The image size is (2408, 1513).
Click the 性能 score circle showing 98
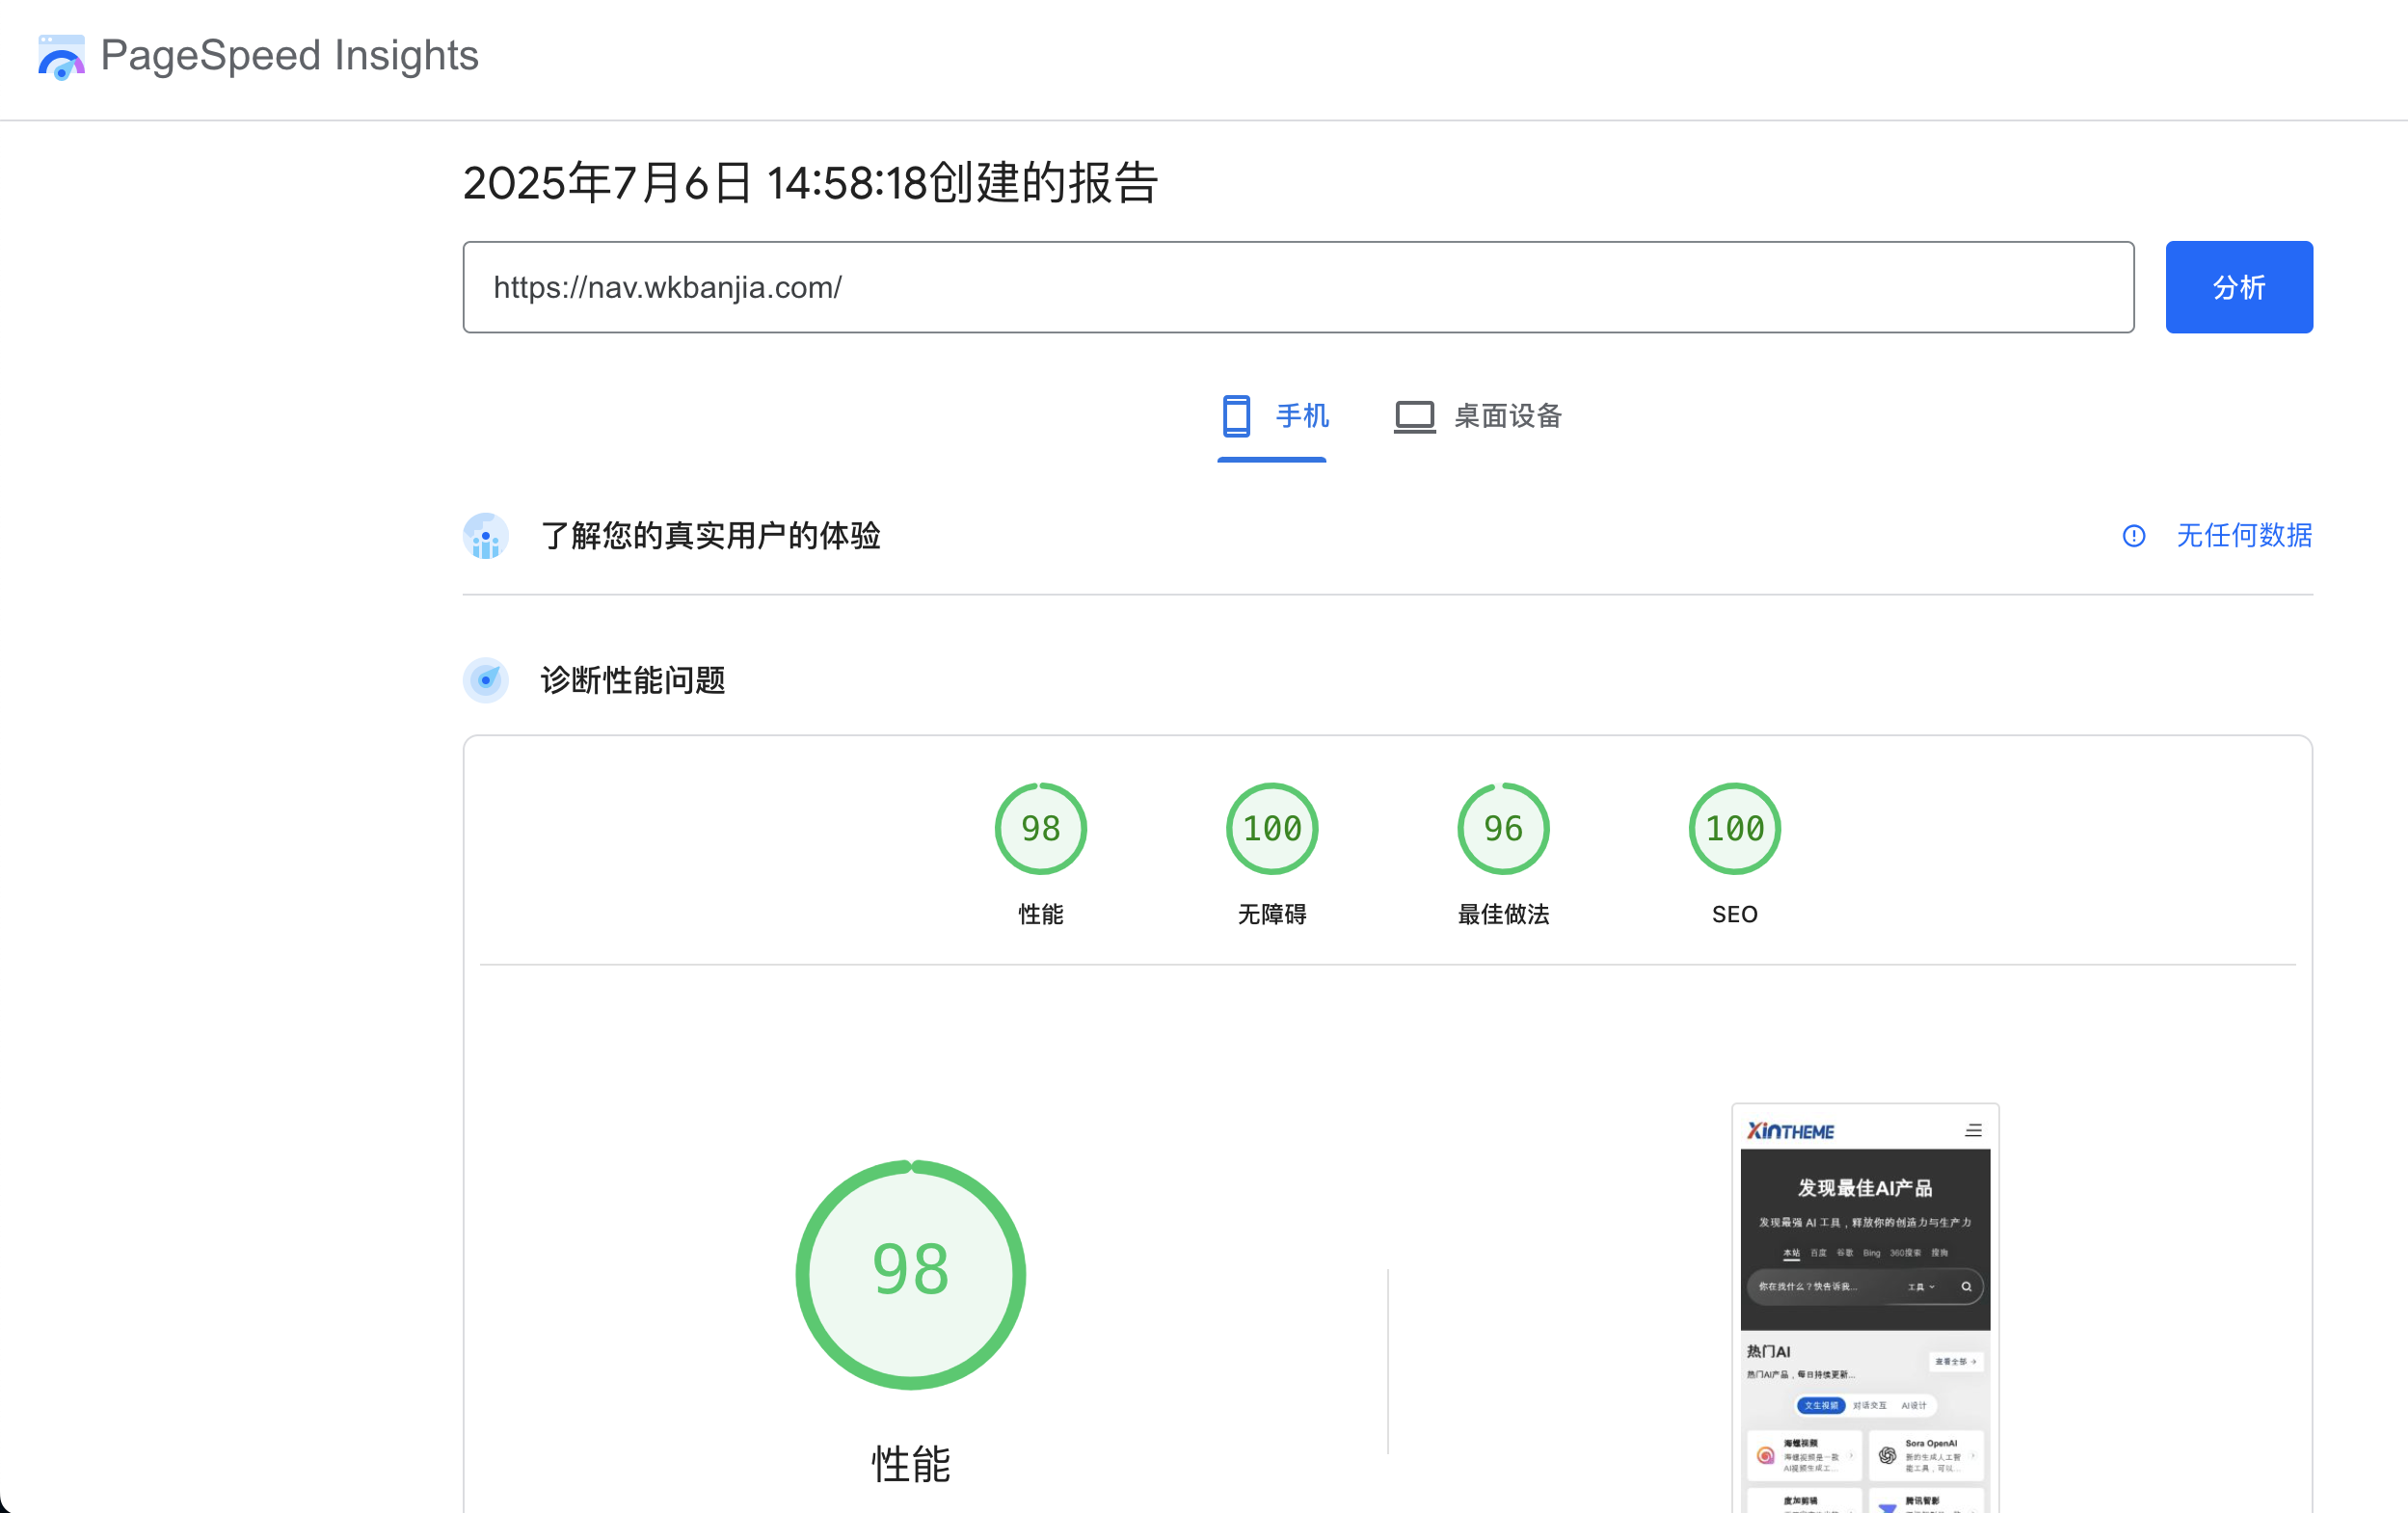(x=1040, y=828)
